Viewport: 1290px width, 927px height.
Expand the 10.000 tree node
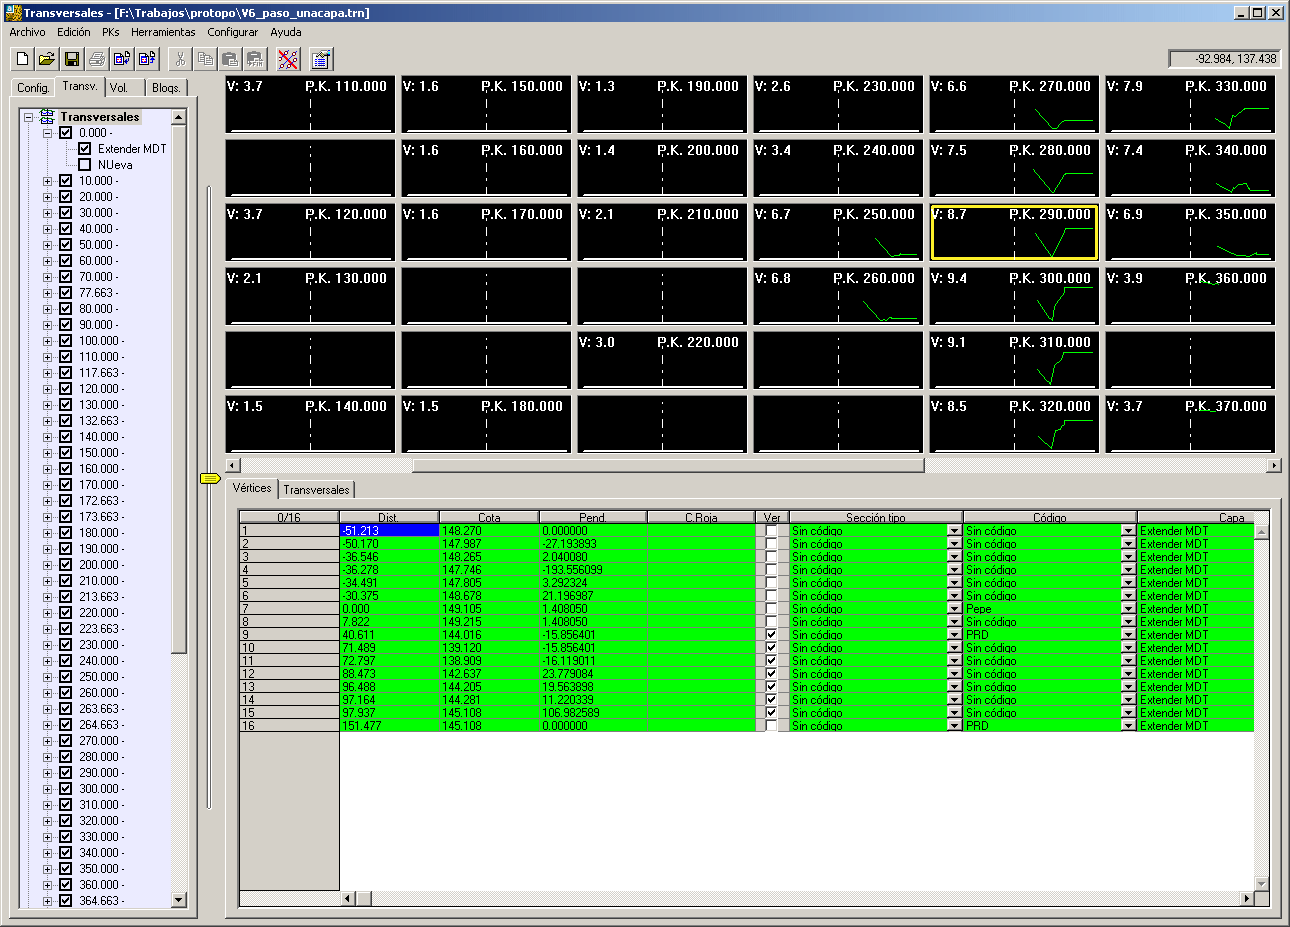pos(47,181)
